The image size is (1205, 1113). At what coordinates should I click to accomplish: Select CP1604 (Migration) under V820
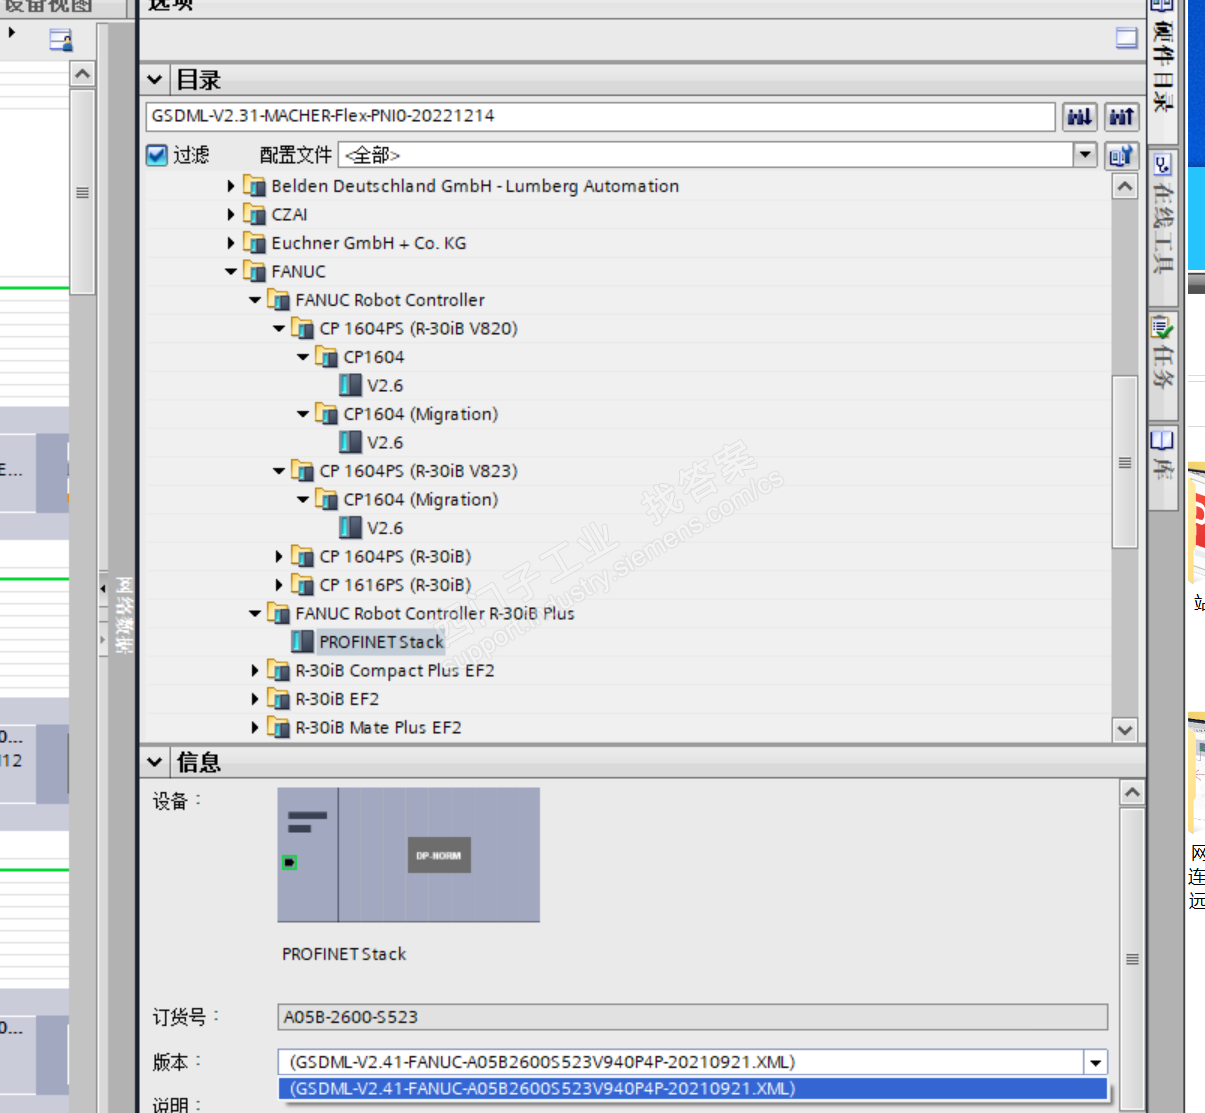(x=420, y=414)
